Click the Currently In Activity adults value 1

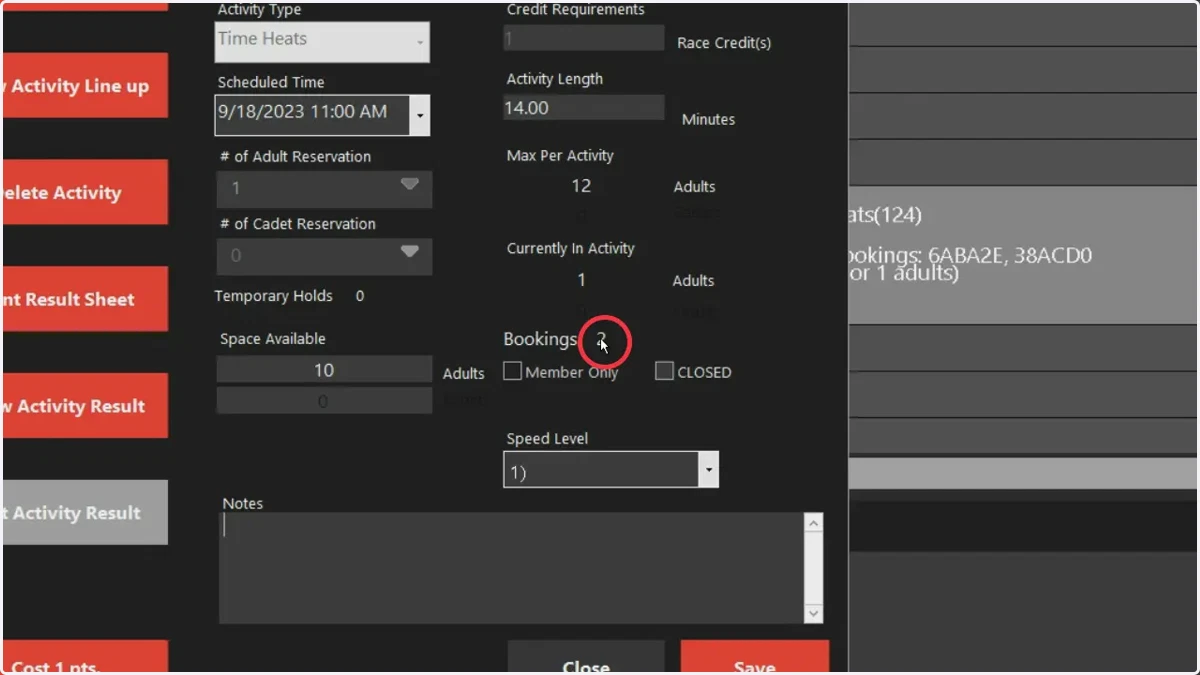click(x=581, y=281)
